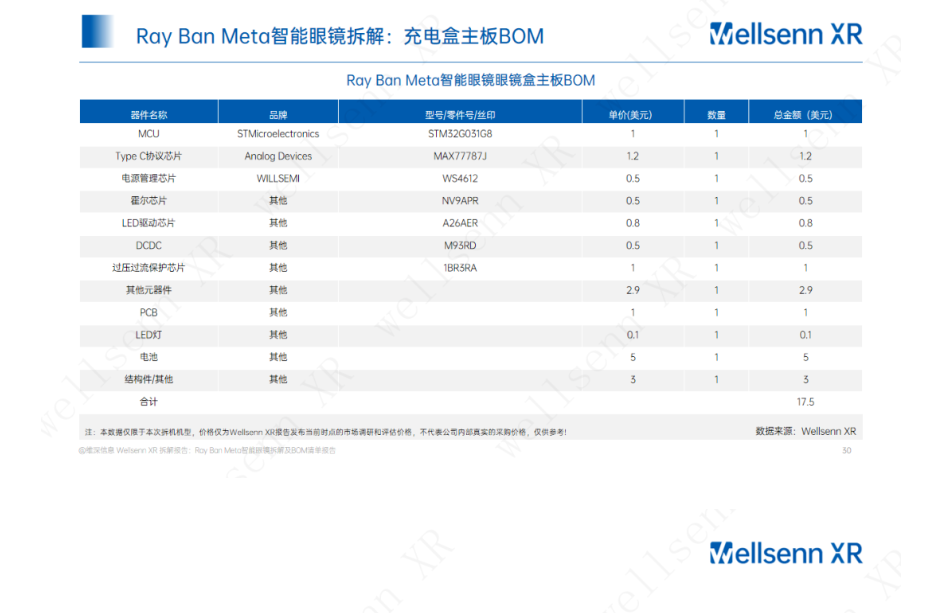Select the STM32G031G8 model cell
The height and width of the screenshot is (613, 928).
pyautogui.click(x=460, y=134)
